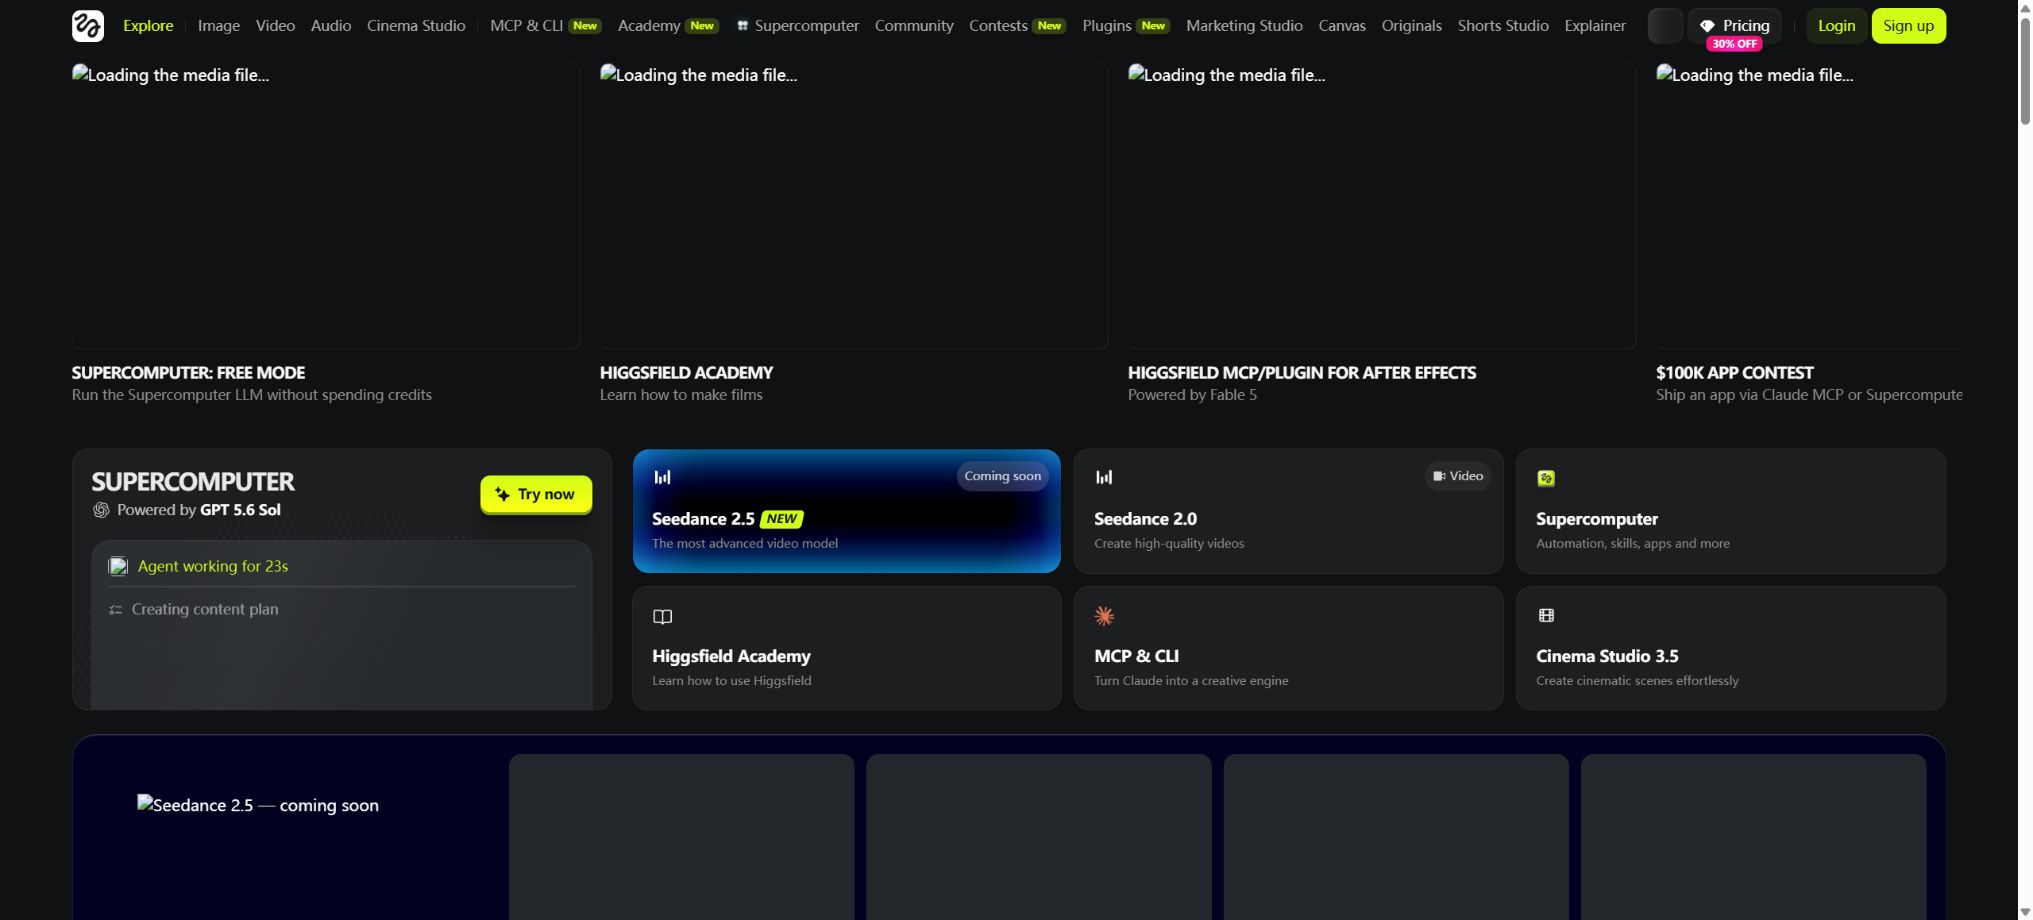Click the HIGGSFIELD ACADEMY title under the thumbnail
The width and height of the screenshot is (2033, 920).
(x=686, y=373)
